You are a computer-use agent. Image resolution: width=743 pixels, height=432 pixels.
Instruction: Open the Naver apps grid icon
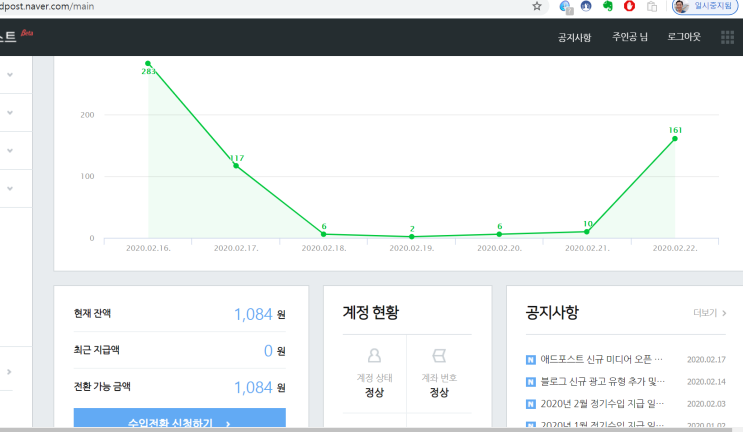coord(727,37)
